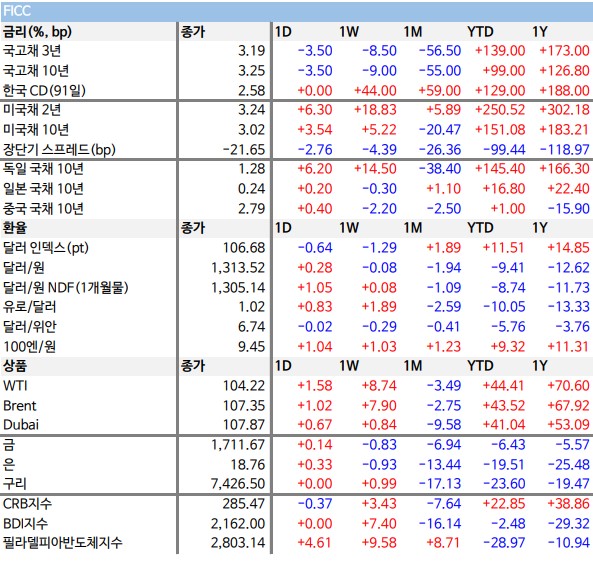Select the 국고채 3년 row label
The image size is (593, 564).
pyautogui.click(x=32, y=51)
